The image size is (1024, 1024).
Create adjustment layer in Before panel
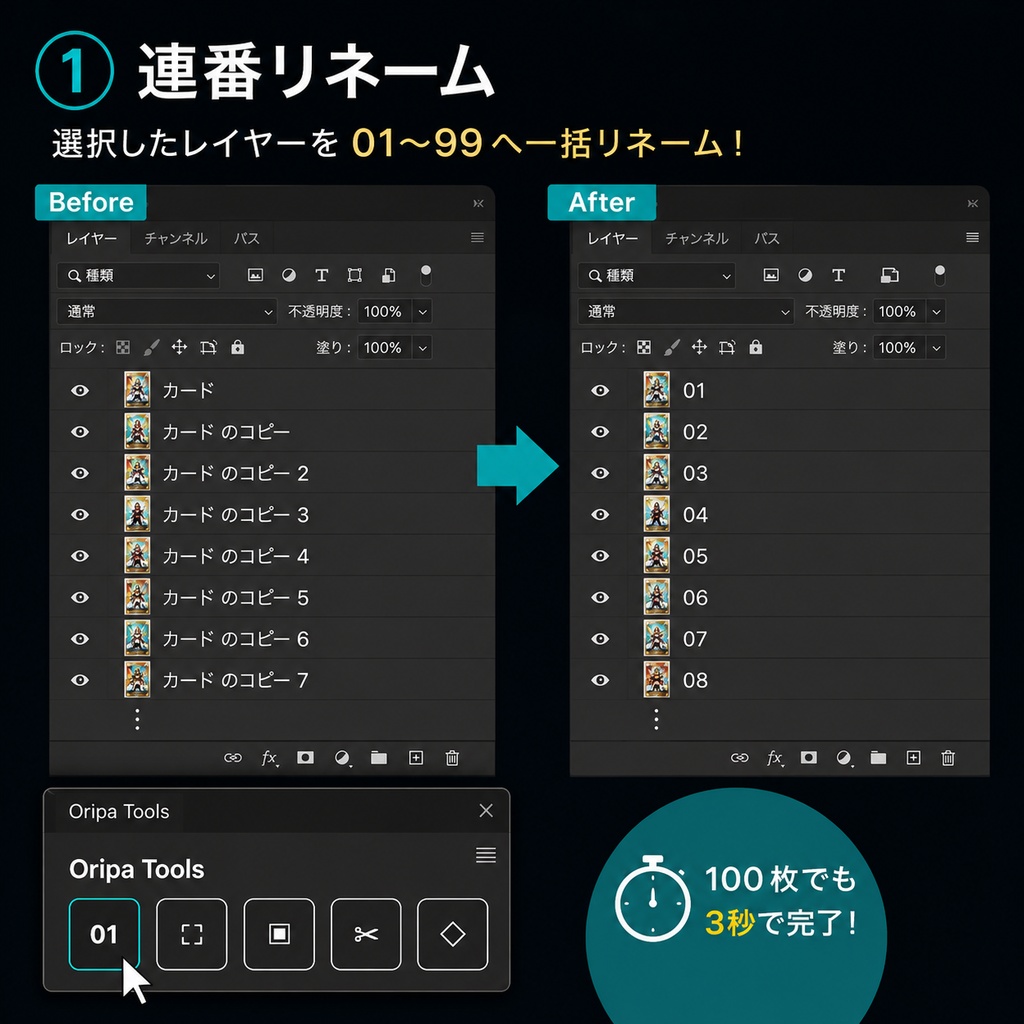tap(342, 758)
